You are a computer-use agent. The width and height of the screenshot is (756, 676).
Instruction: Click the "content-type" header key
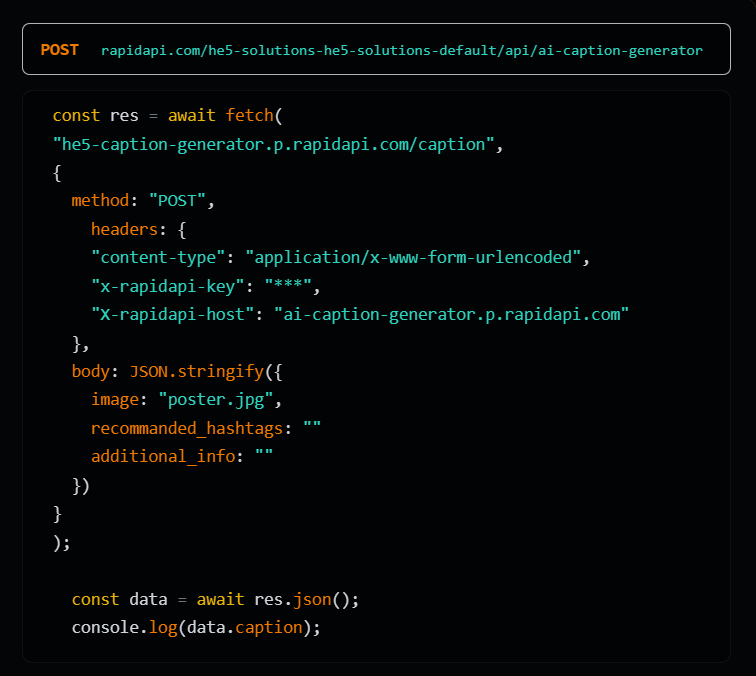(158, 257)
